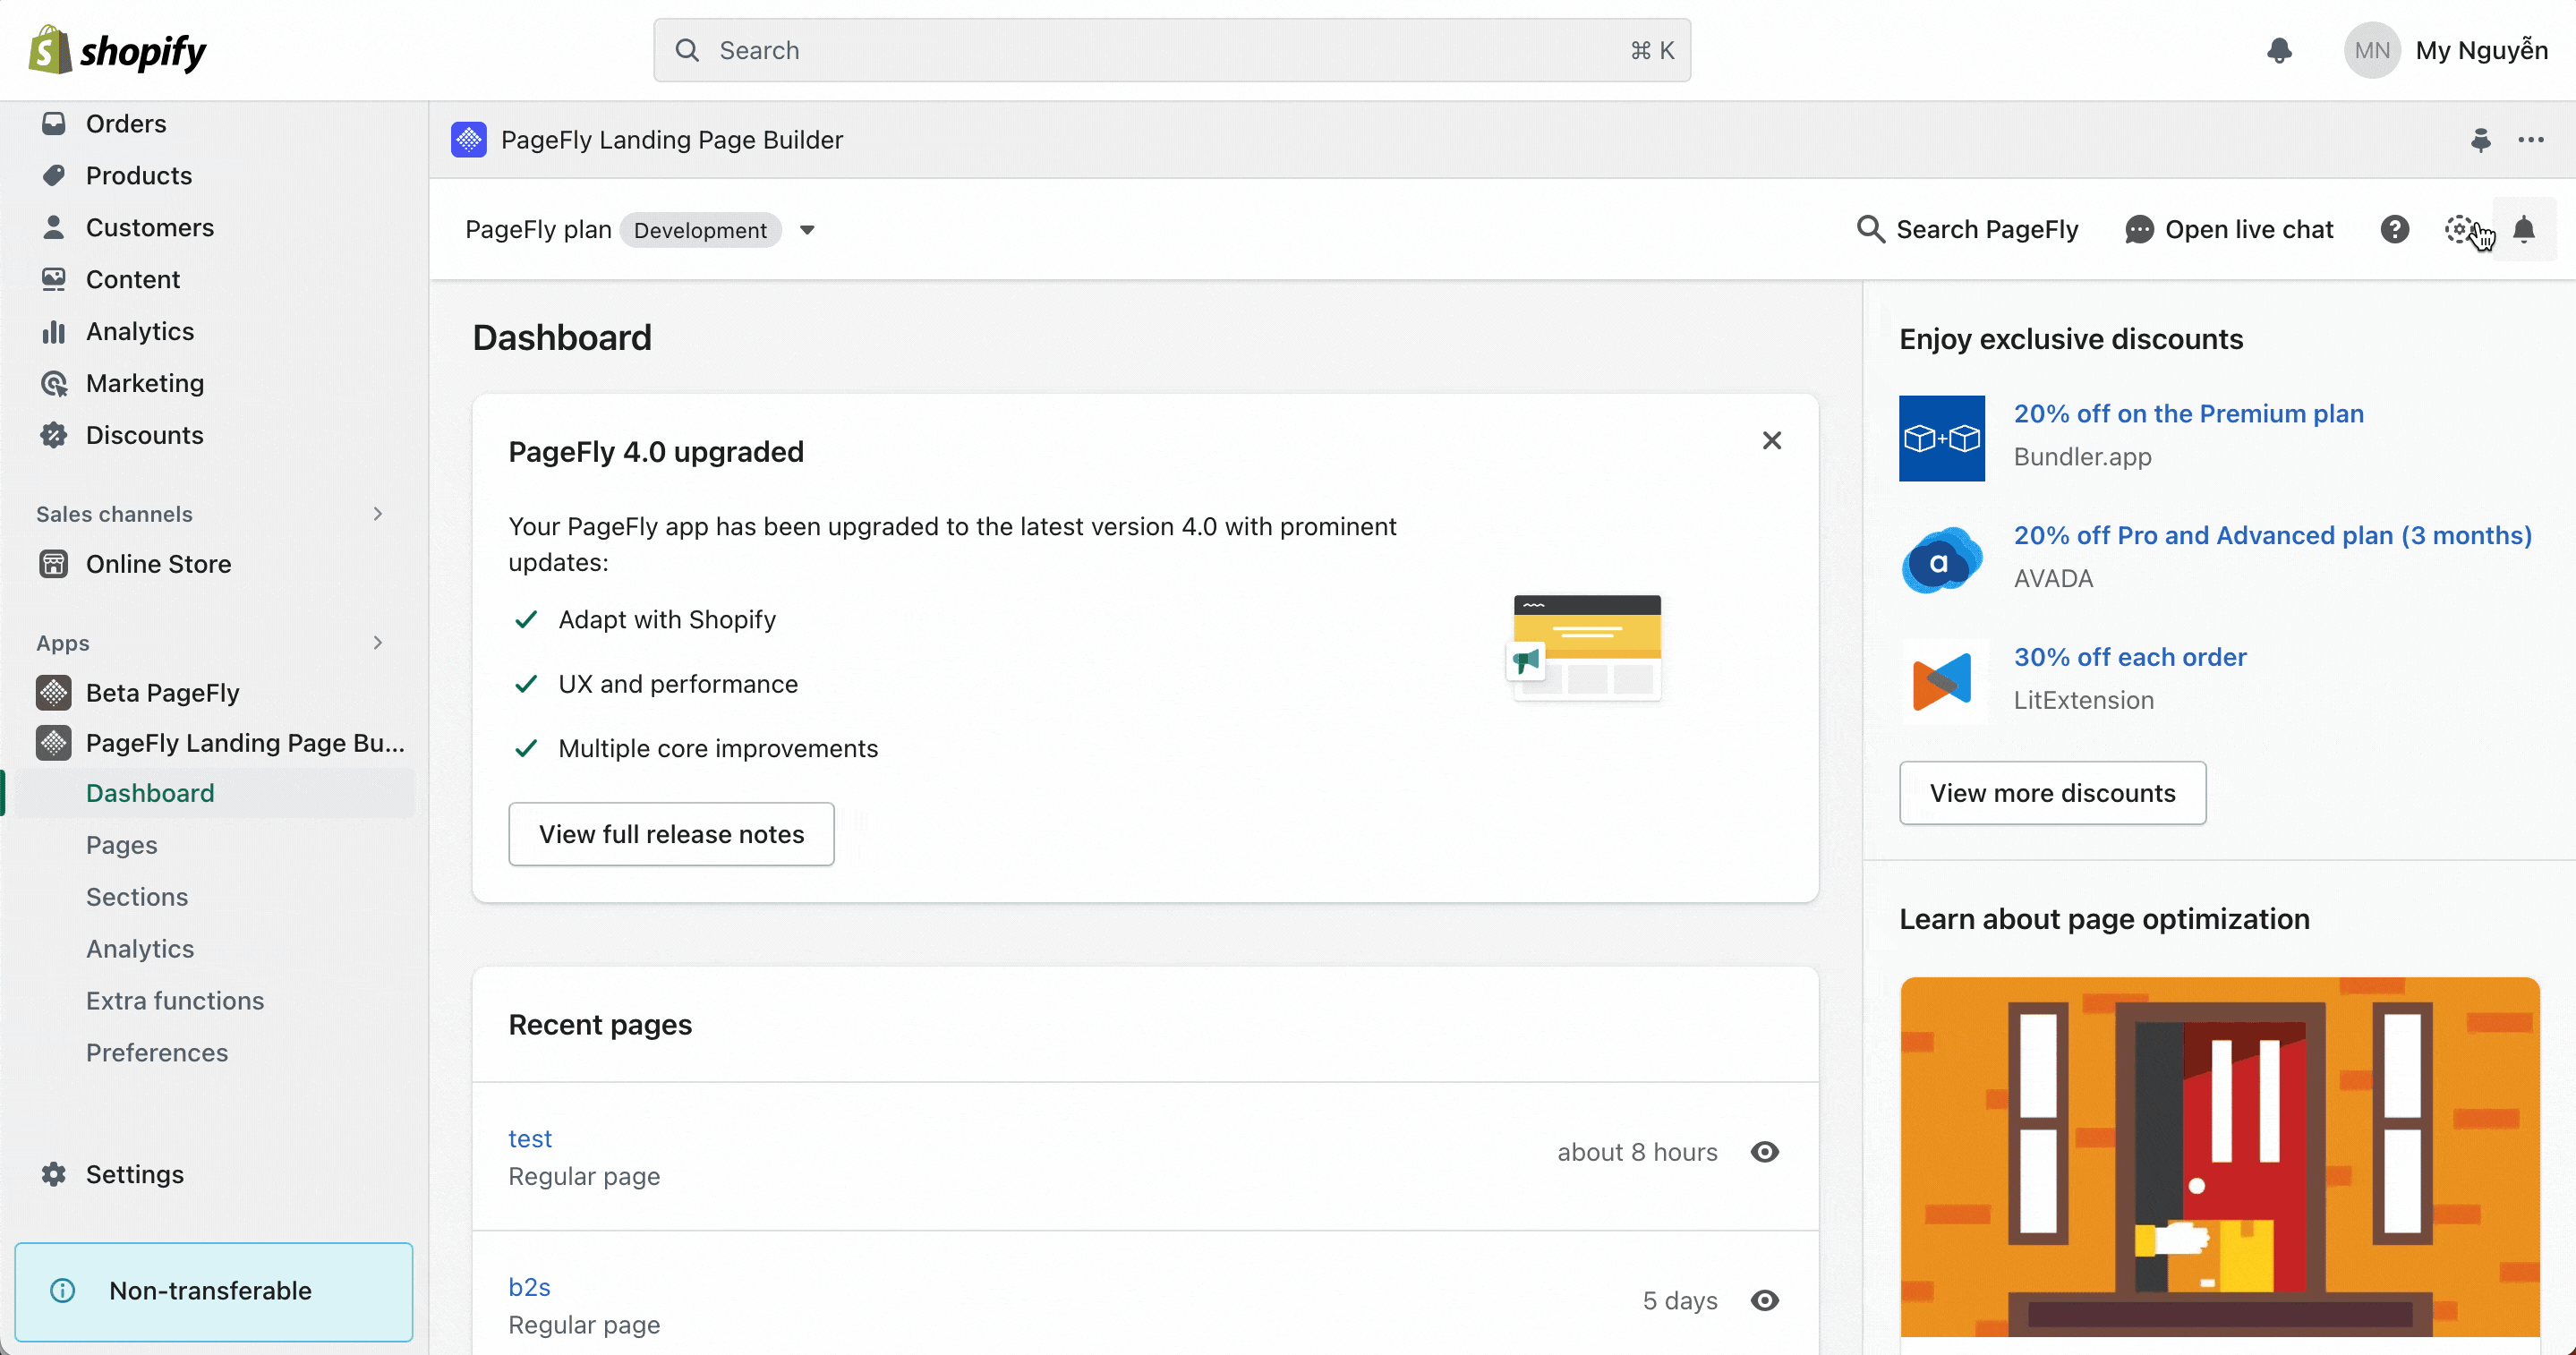This screenshot has height=1355, width=2576.
Task: Expand the Apps section chevron
Action: 377,643
